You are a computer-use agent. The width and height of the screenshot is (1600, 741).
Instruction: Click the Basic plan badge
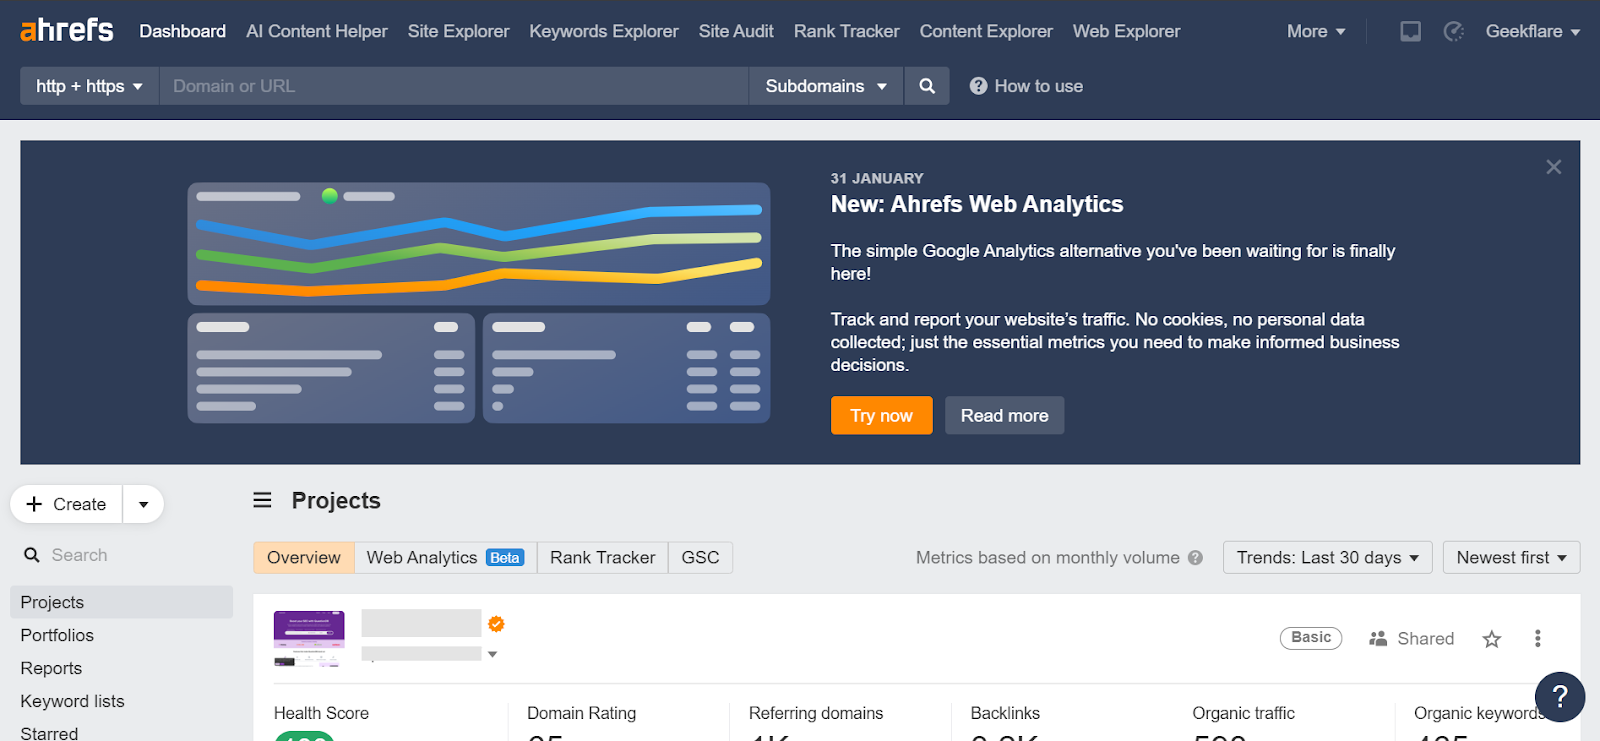click(x=1311, y=638)
